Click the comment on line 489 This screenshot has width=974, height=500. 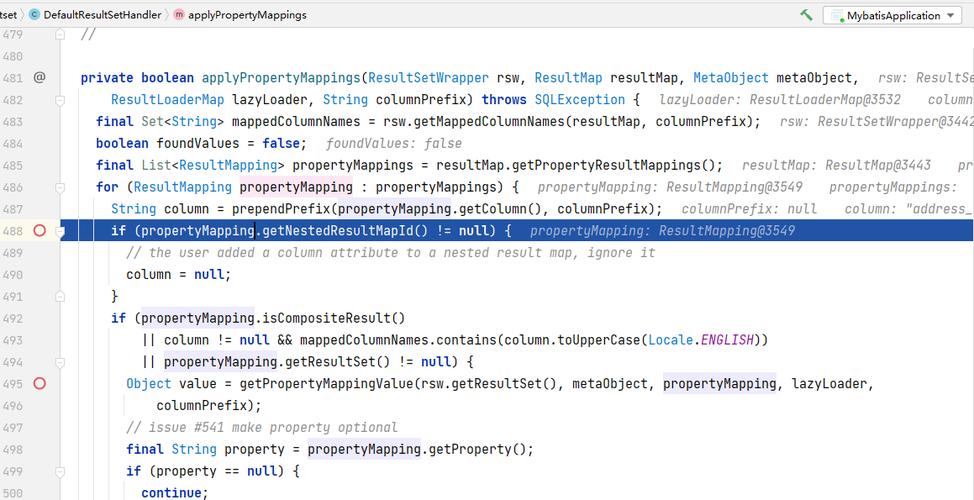point(391,253)
